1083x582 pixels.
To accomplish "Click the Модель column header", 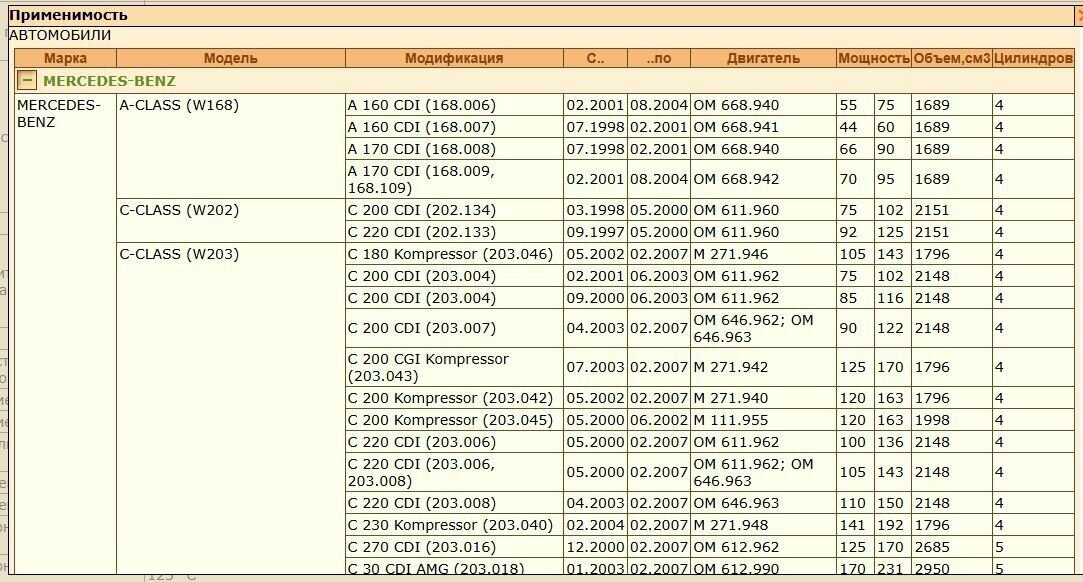I will tap(231, 59).
